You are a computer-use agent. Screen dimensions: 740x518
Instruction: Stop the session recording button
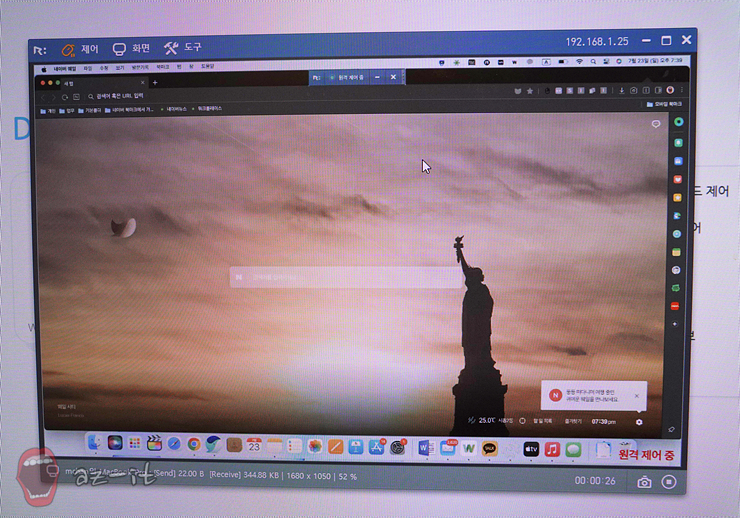(669, 482)
